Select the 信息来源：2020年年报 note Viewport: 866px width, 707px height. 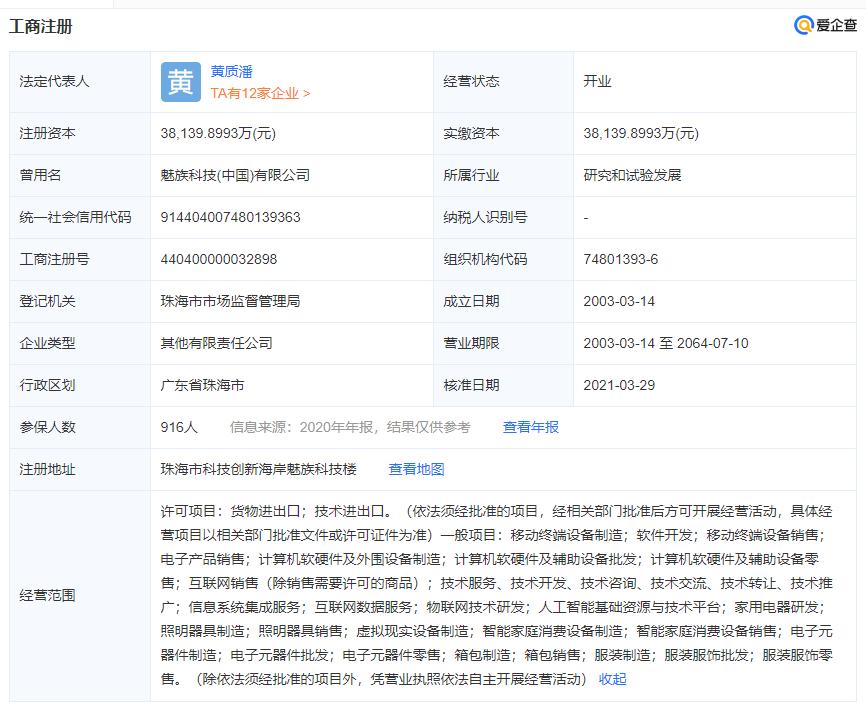[x=350, y=427]
